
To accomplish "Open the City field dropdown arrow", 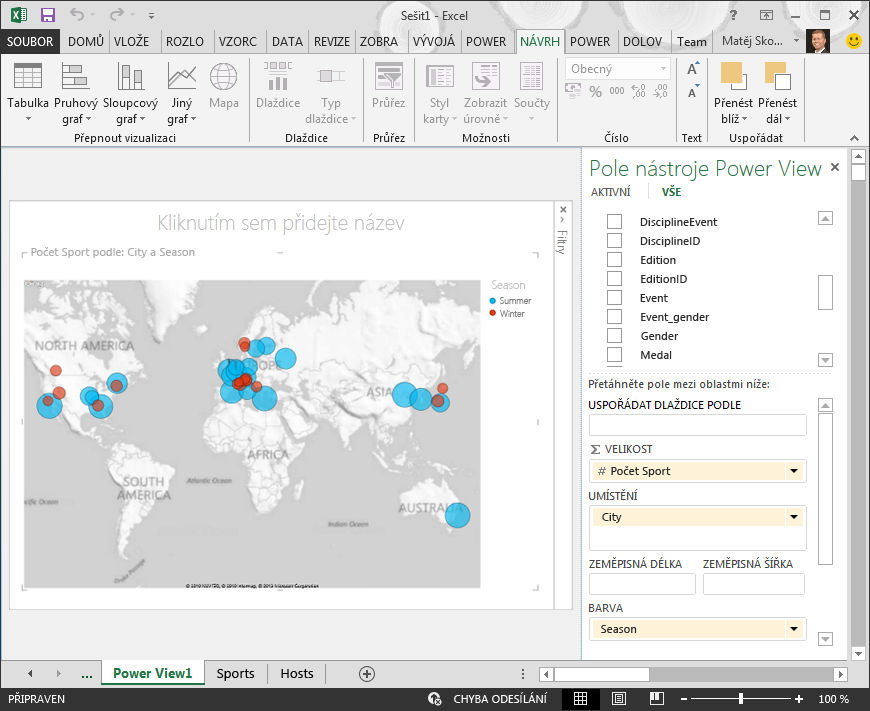I will click(x=794, y=517).
